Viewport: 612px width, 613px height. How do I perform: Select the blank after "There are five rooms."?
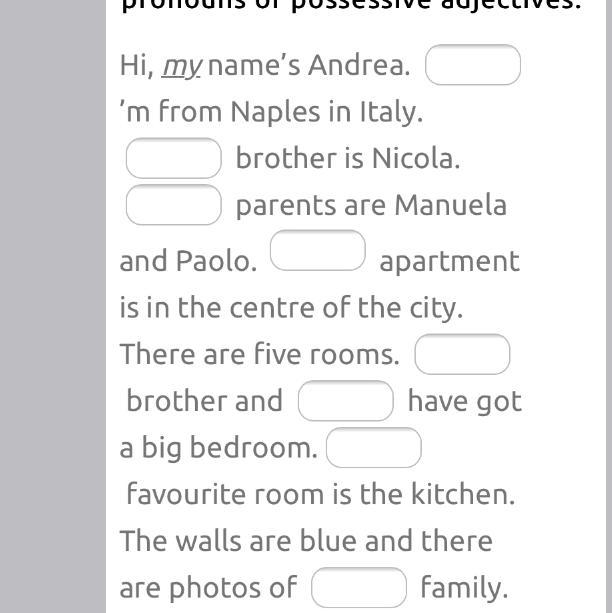coord(462,354)
